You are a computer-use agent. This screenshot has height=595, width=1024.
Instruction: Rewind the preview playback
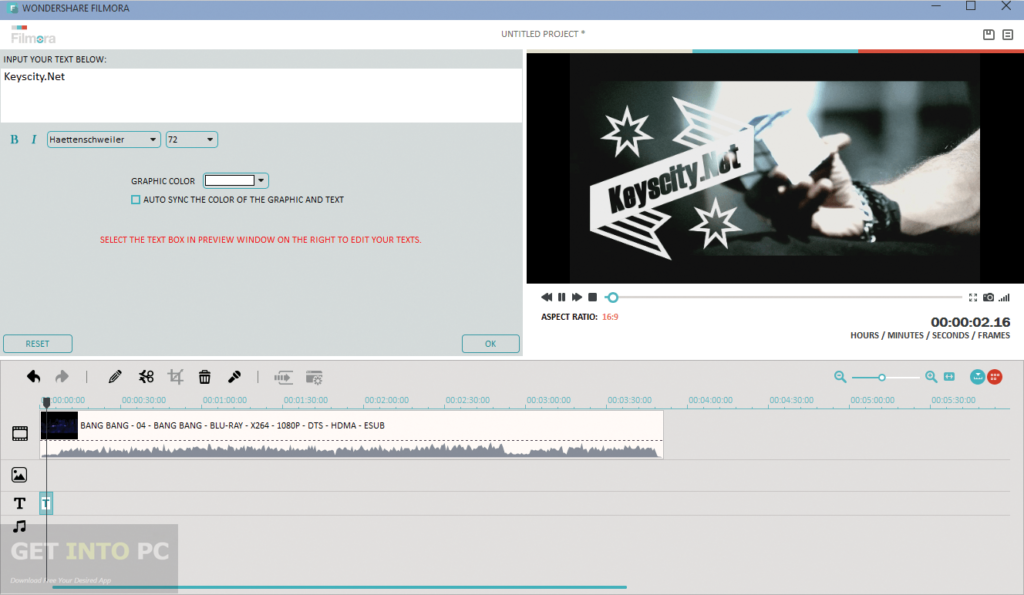point(547,297)
